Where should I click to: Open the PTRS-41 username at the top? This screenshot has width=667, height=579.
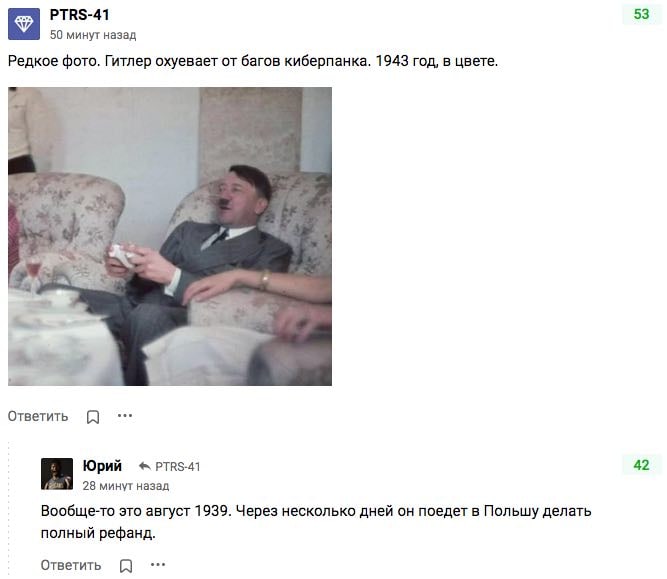[80, 14]
